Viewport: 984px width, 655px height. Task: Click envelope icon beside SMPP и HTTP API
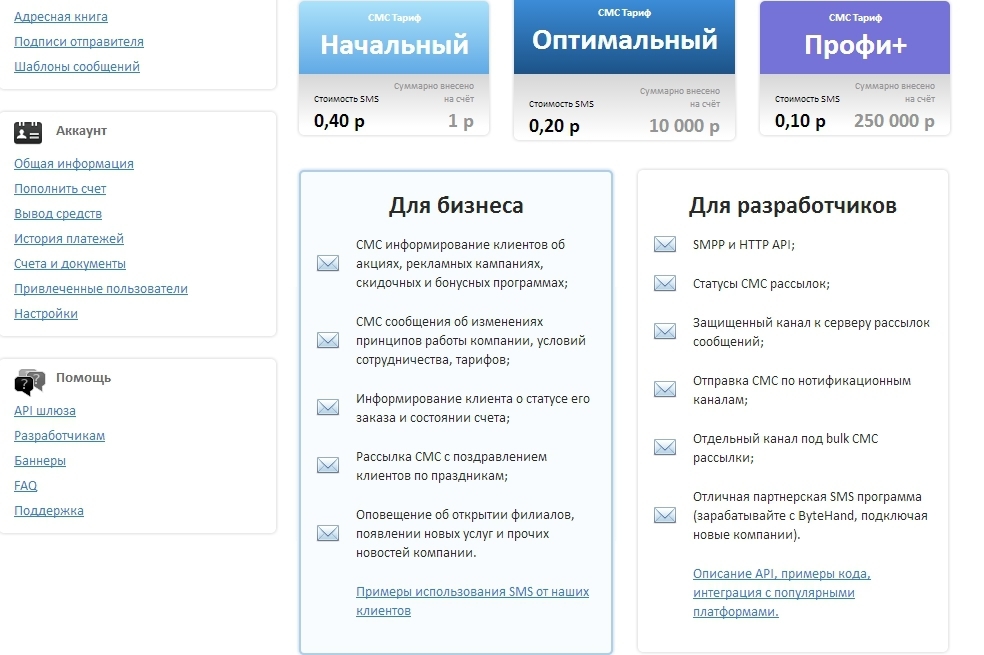coord(665,244)
